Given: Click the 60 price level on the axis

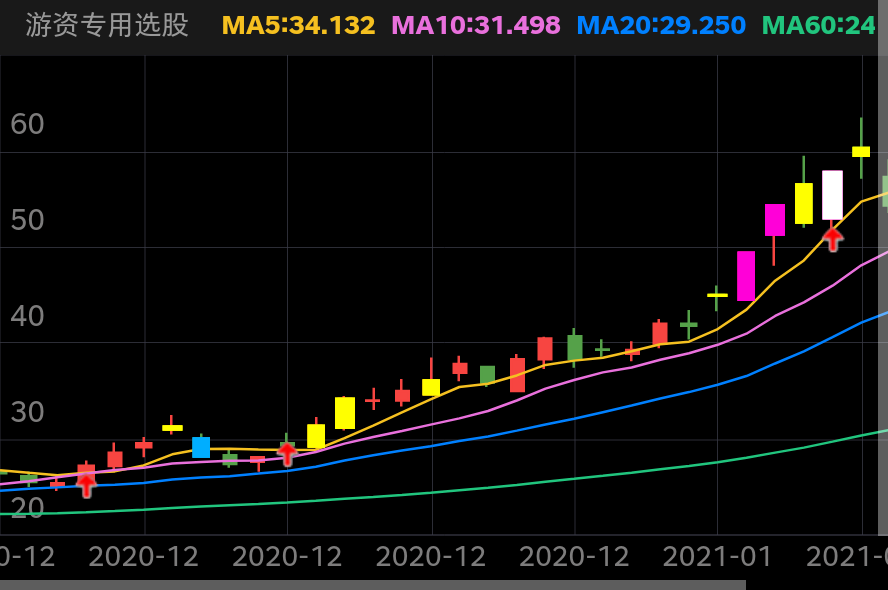Looking at the screenshot, I should point(29,124).
